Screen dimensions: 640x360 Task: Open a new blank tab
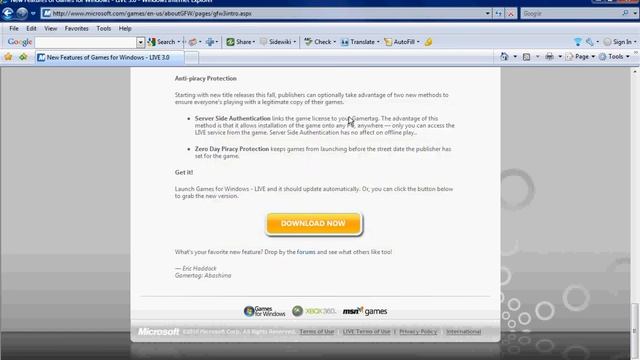[191, 58]
